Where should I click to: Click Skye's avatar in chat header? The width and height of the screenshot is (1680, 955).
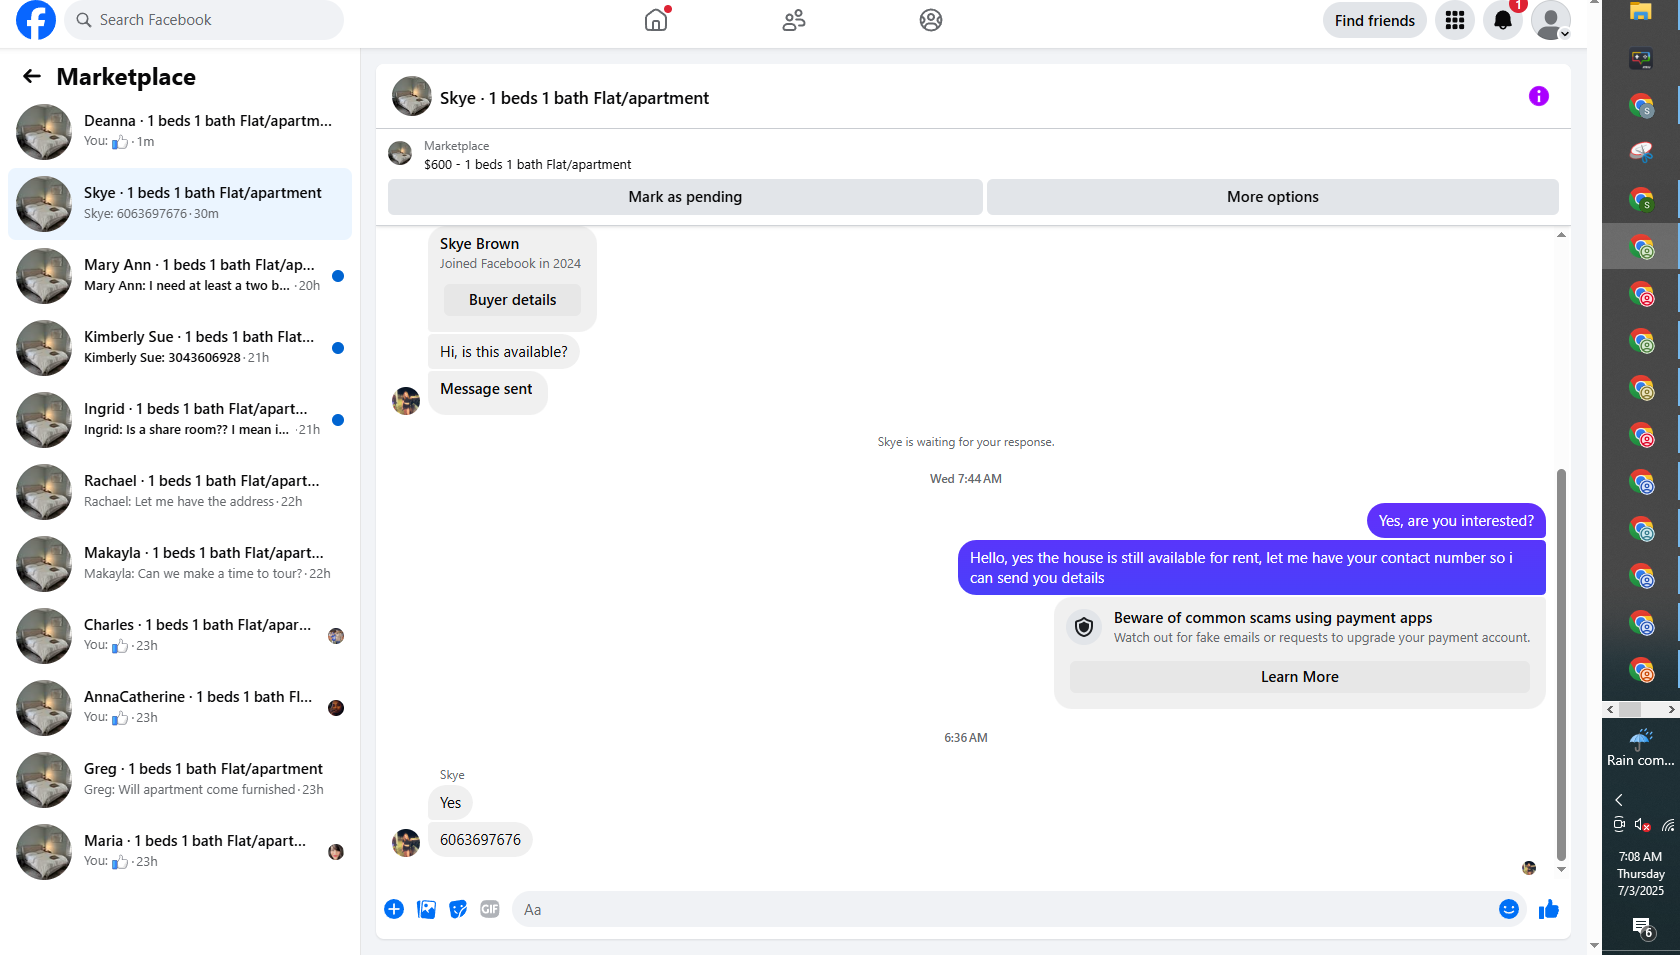412,96
